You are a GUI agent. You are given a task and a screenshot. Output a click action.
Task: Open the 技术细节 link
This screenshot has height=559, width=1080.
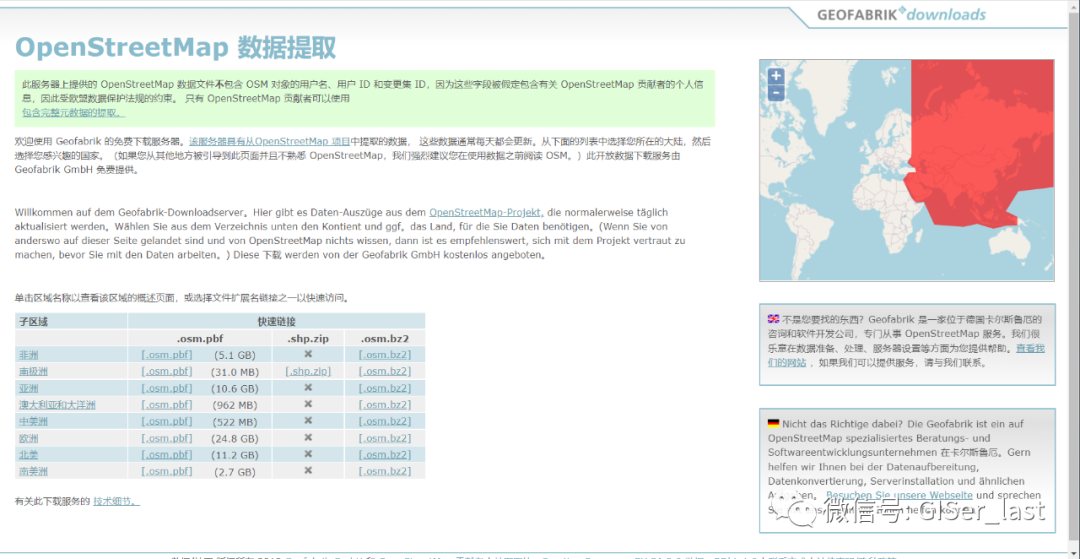[x=116, y=502]
